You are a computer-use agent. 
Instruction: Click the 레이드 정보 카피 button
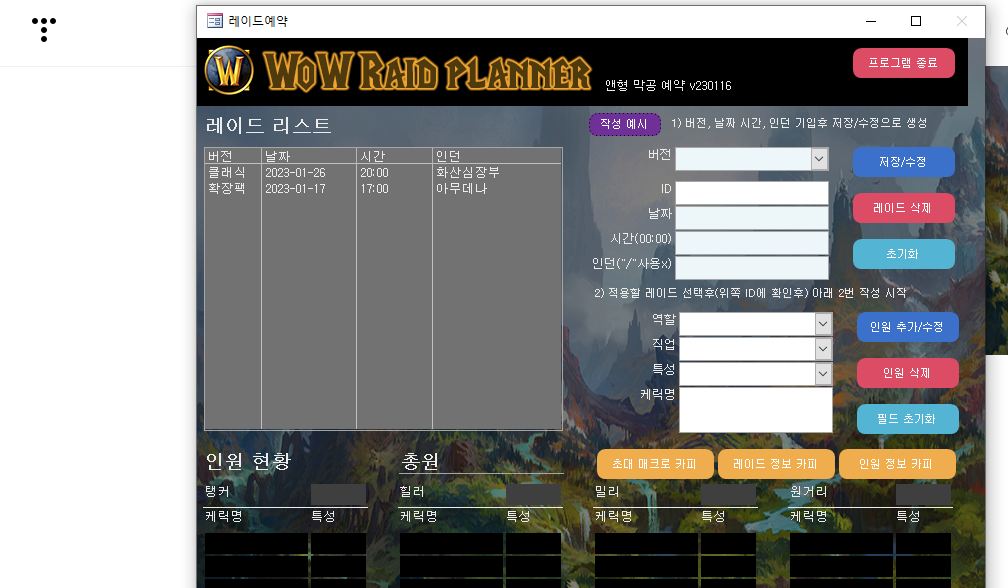[776, 464]
